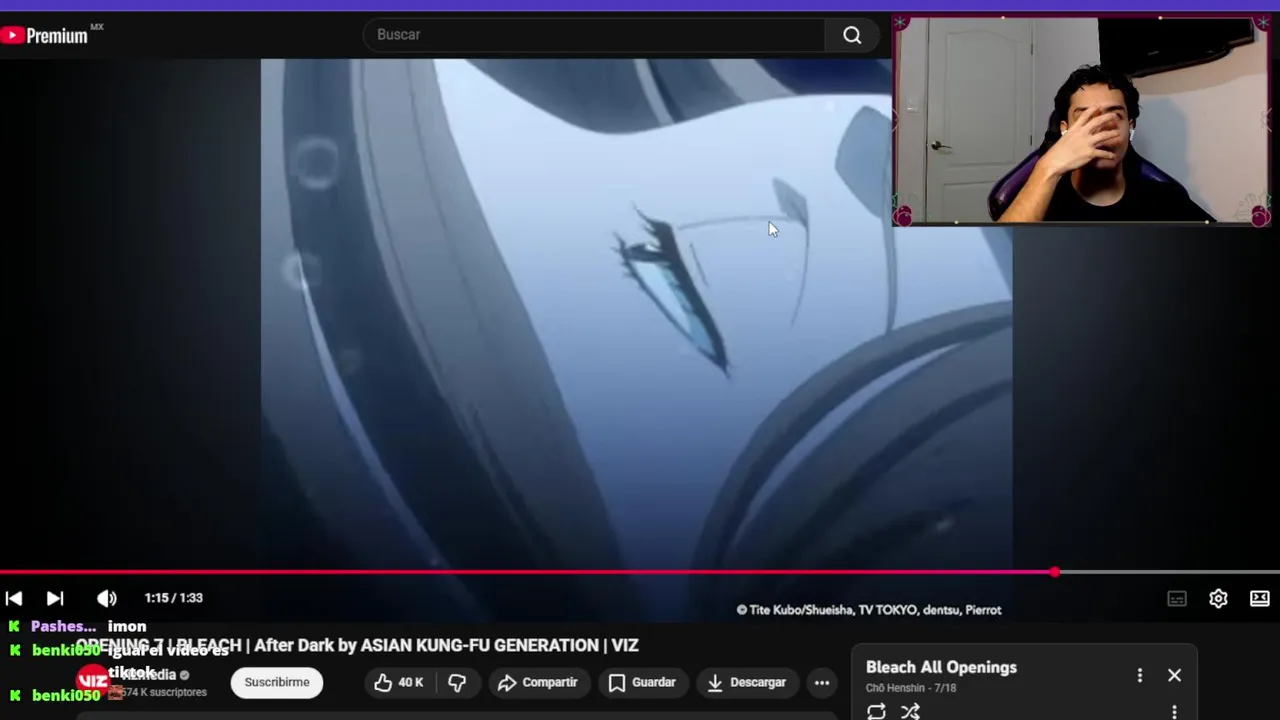Image resolution: width=1280 pixels, height=720 pixels.
Task: Mute the video with speaker icon
Action: point(106,598)
